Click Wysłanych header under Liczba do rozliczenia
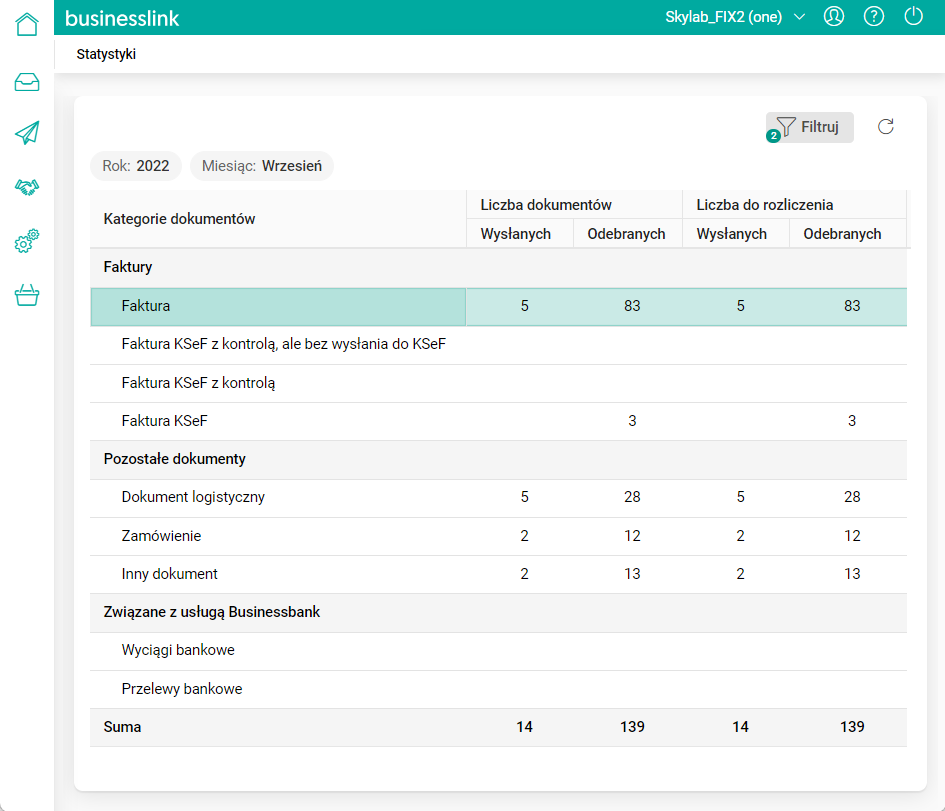Screen dimensions: 945x811 736,233
